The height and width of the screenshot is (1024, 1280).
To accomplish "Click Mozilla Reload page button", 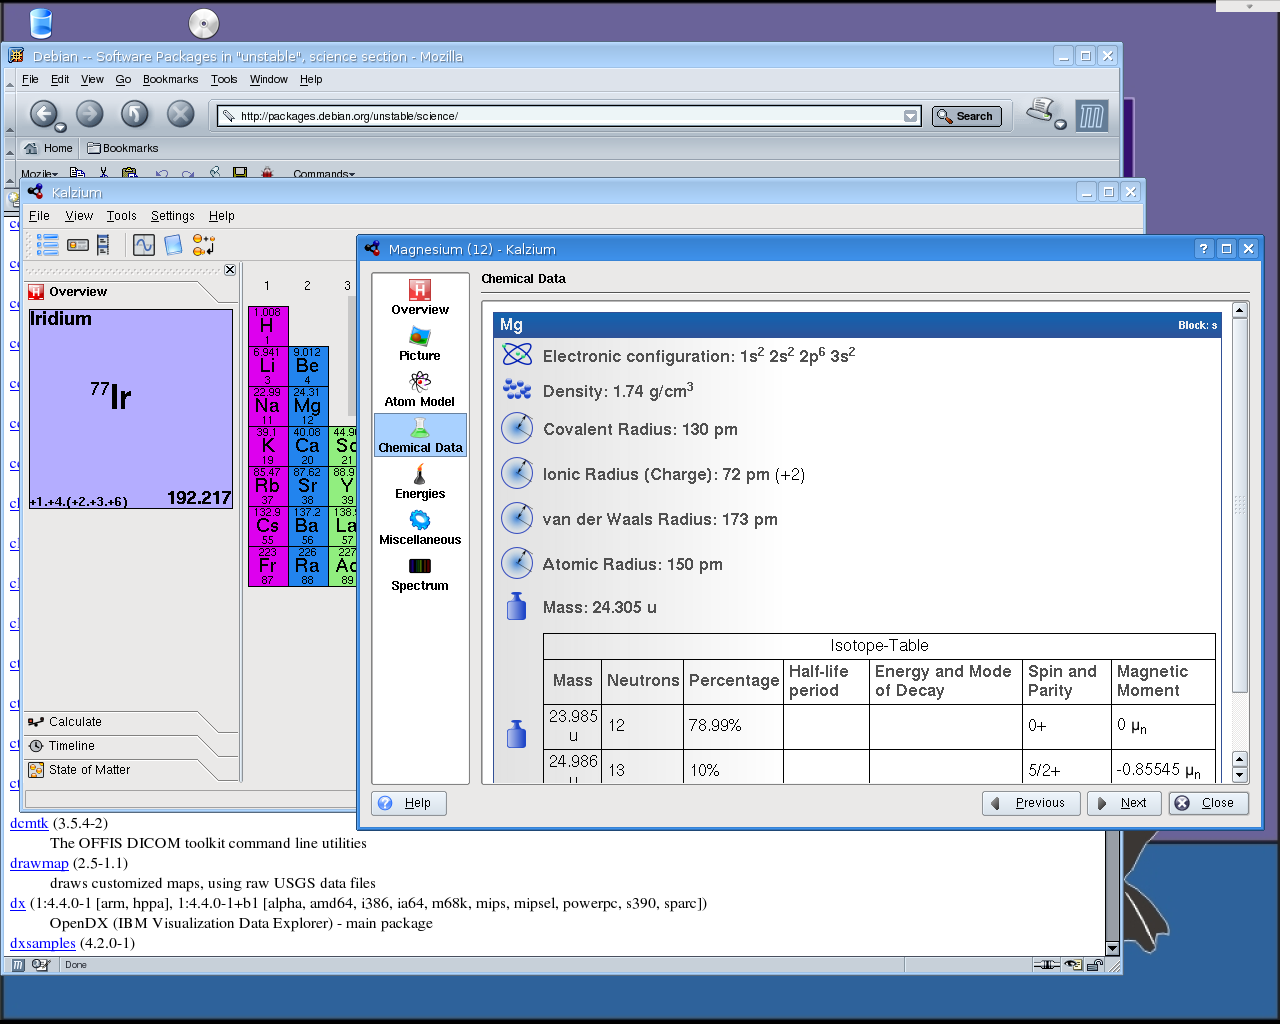I will (135, 114).
